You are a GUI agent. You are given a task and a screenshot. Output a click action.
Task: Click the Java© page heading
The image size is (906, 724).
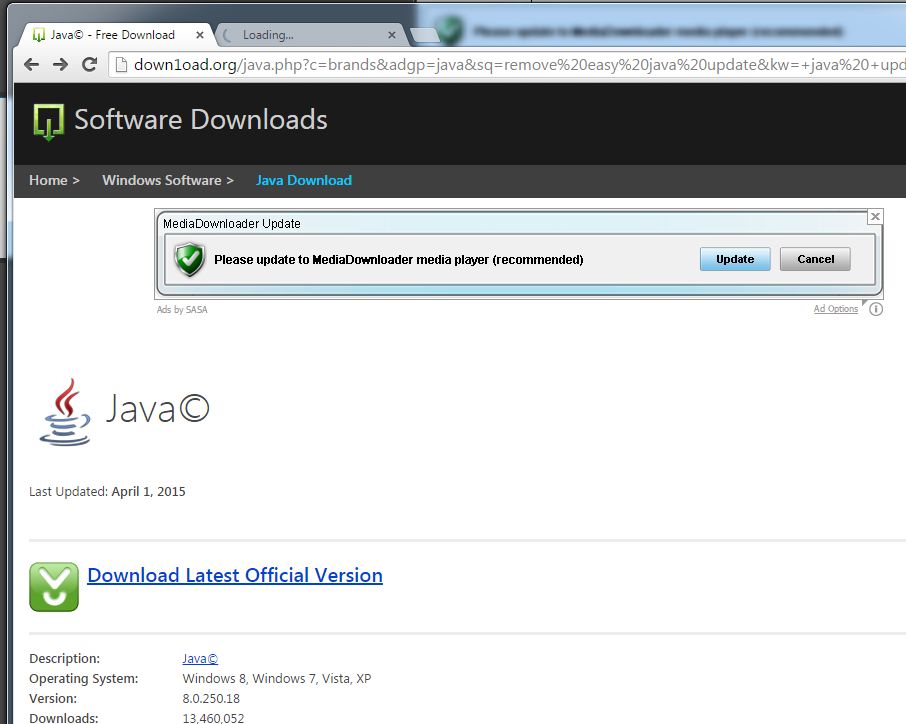coord(157,410)
